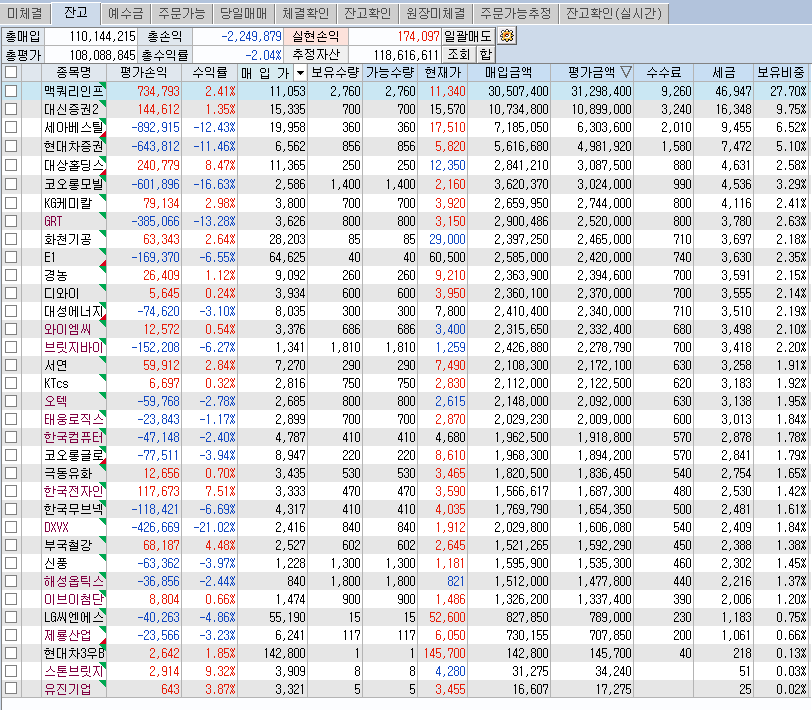Toggle the select-all checkbox in header row
Screen dimensions: 812x710
[x=11, y=73]
